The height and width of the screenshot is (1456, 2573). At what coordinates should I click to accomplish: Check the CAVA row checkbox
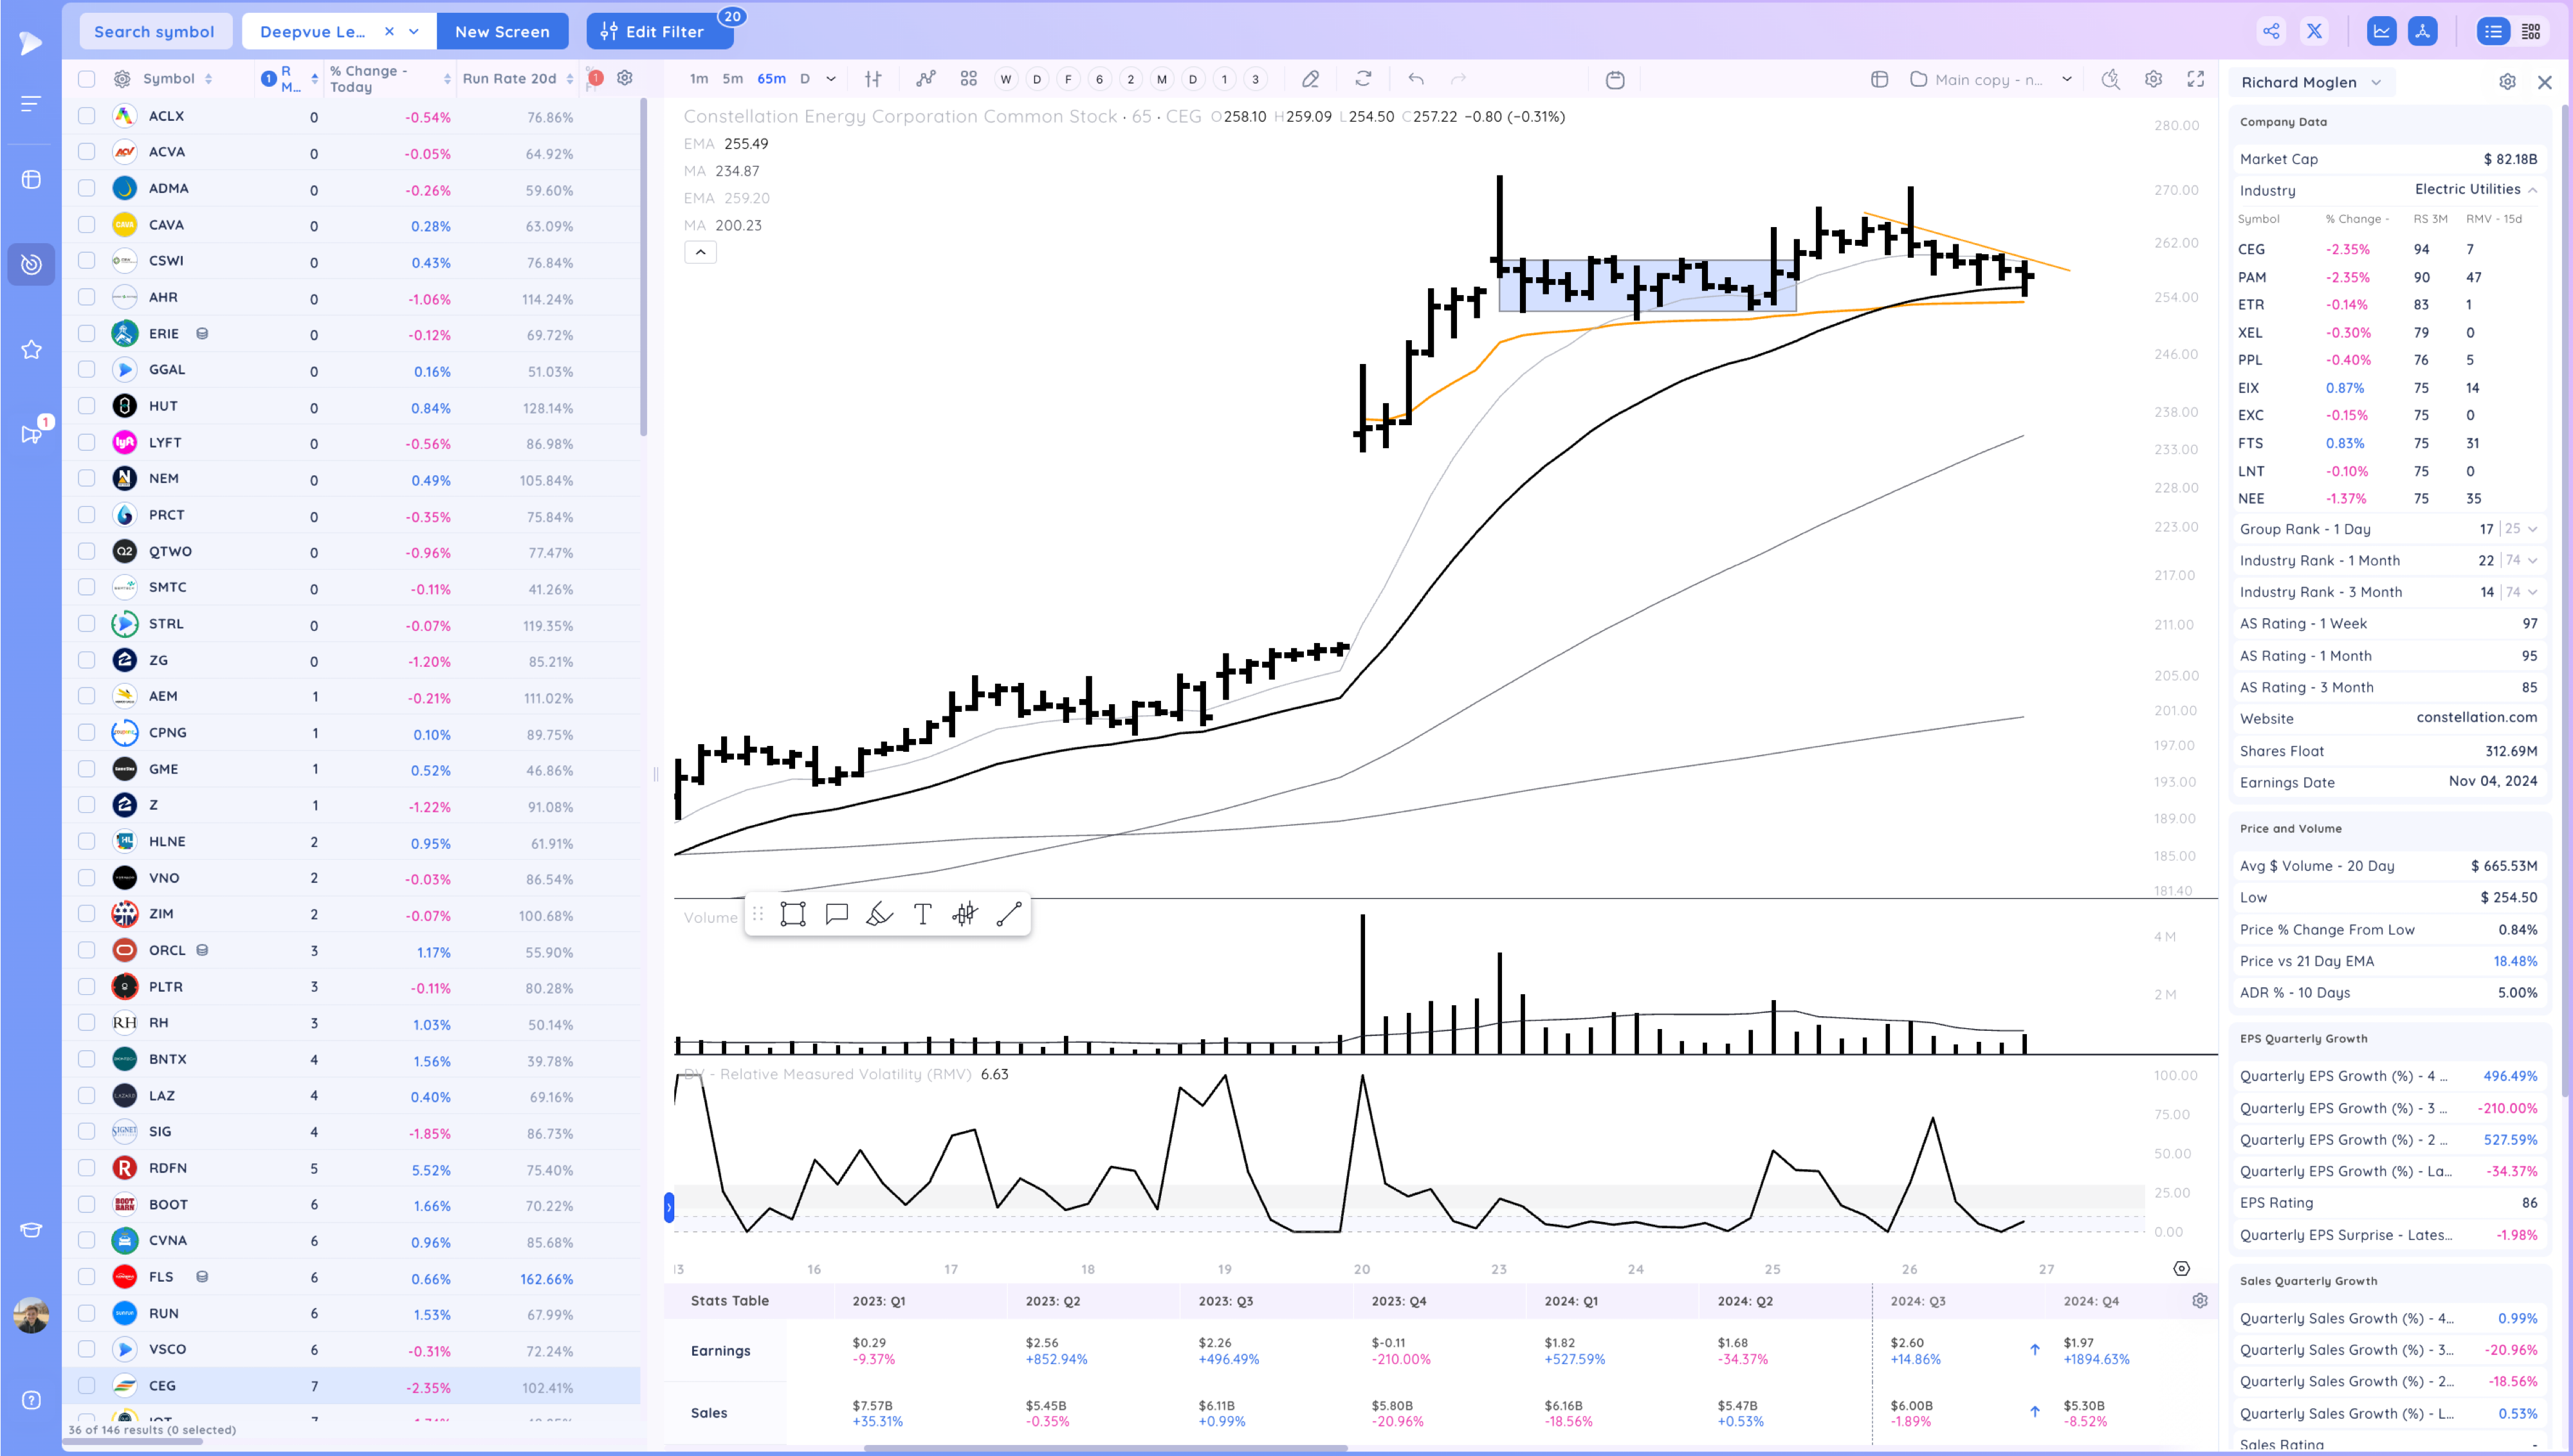point(87,225)
